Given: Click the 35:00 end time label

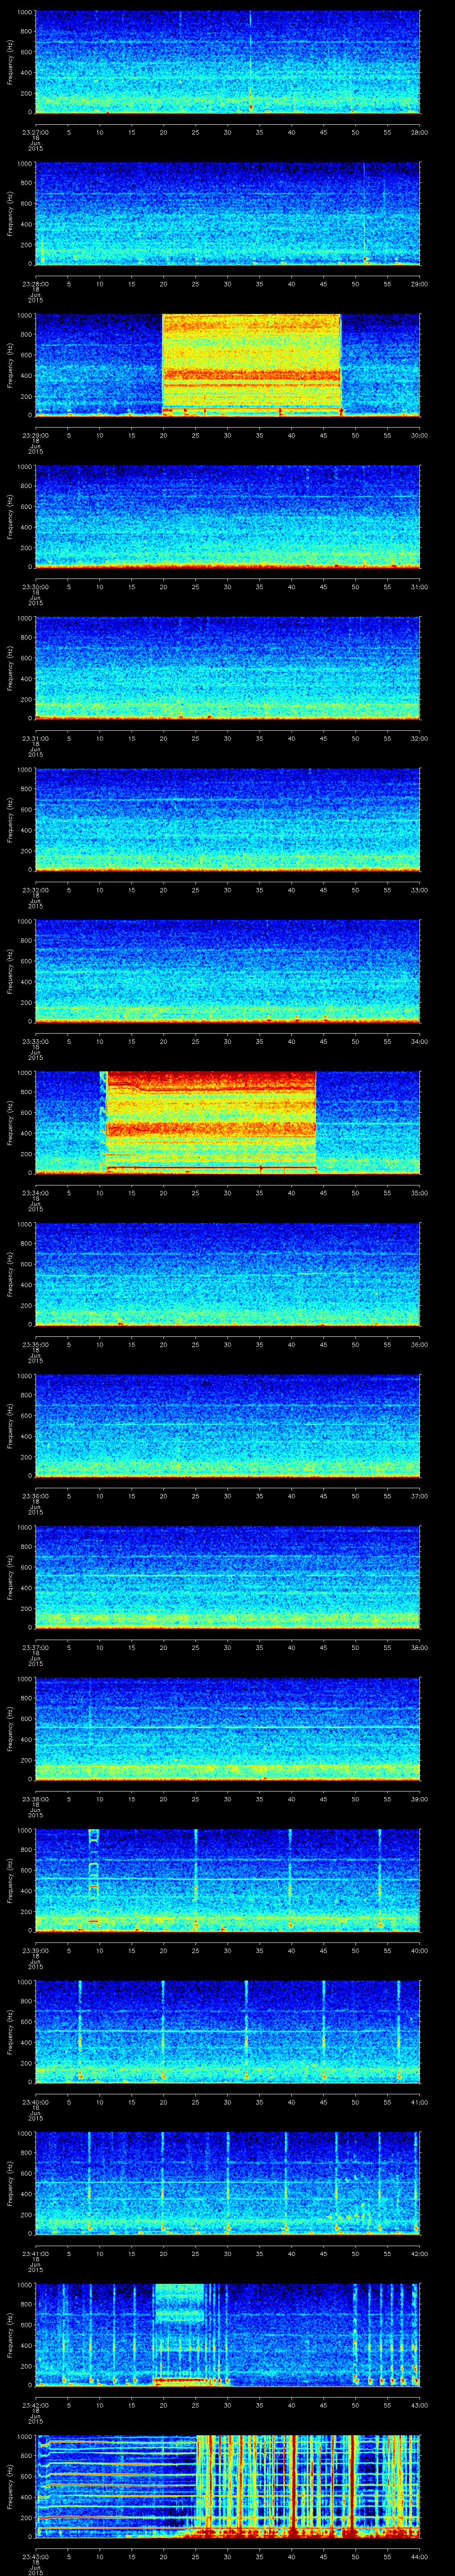Looking at the screenshot, I should pos(419,1193).
